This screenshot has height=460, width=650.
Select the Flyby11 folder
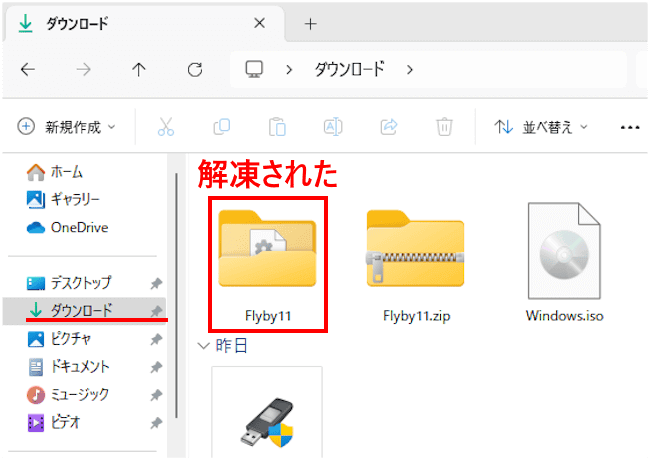[x=267, y=264]
